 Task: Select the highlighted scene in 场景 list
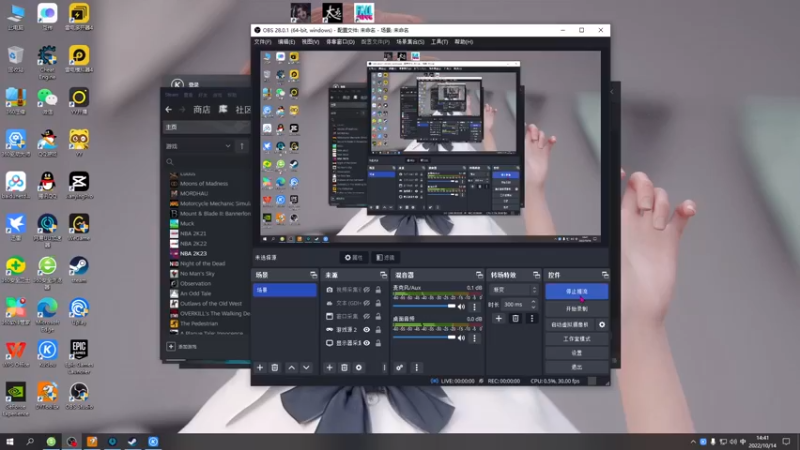[285, 290]
